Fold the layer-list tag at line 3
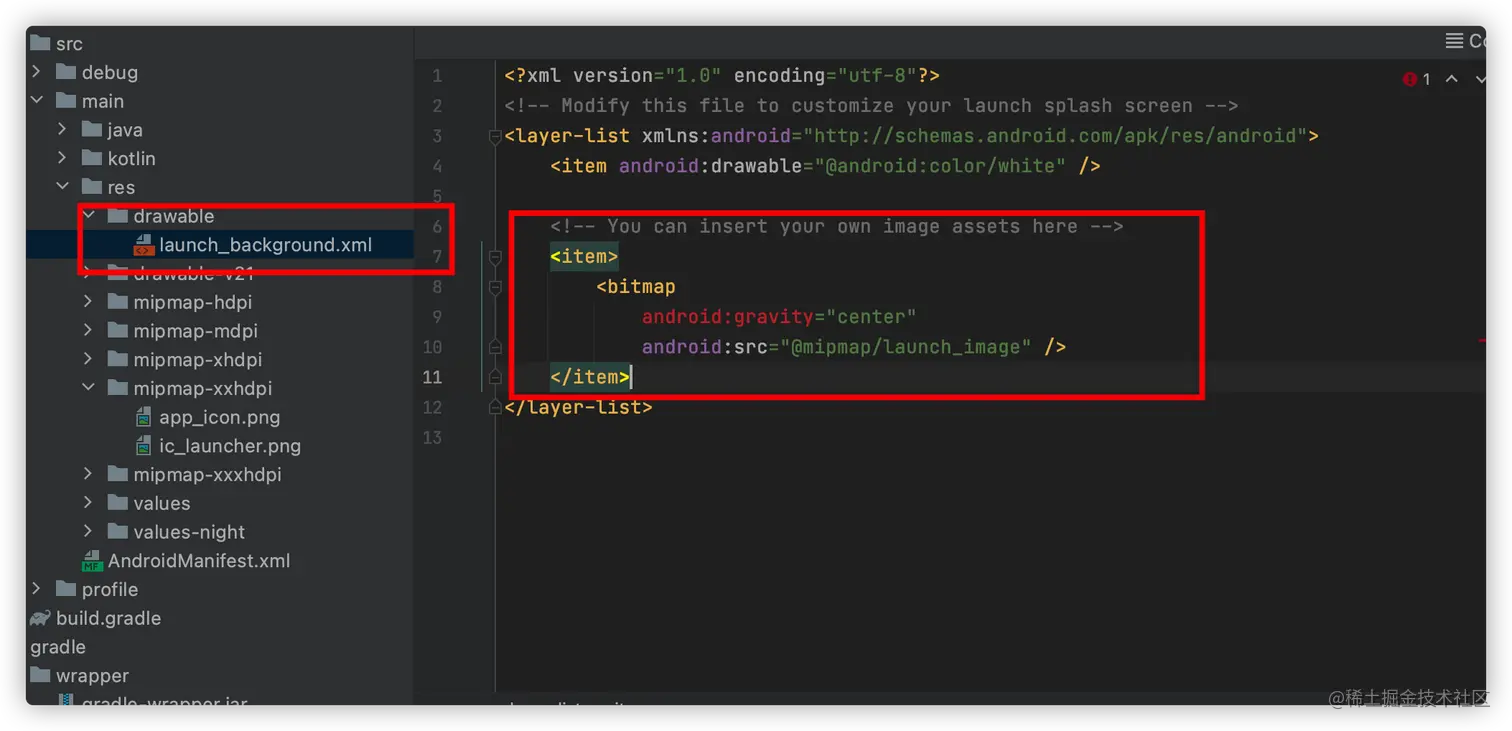This screenshot has height=731, width=1512. [x=495, y=137]
